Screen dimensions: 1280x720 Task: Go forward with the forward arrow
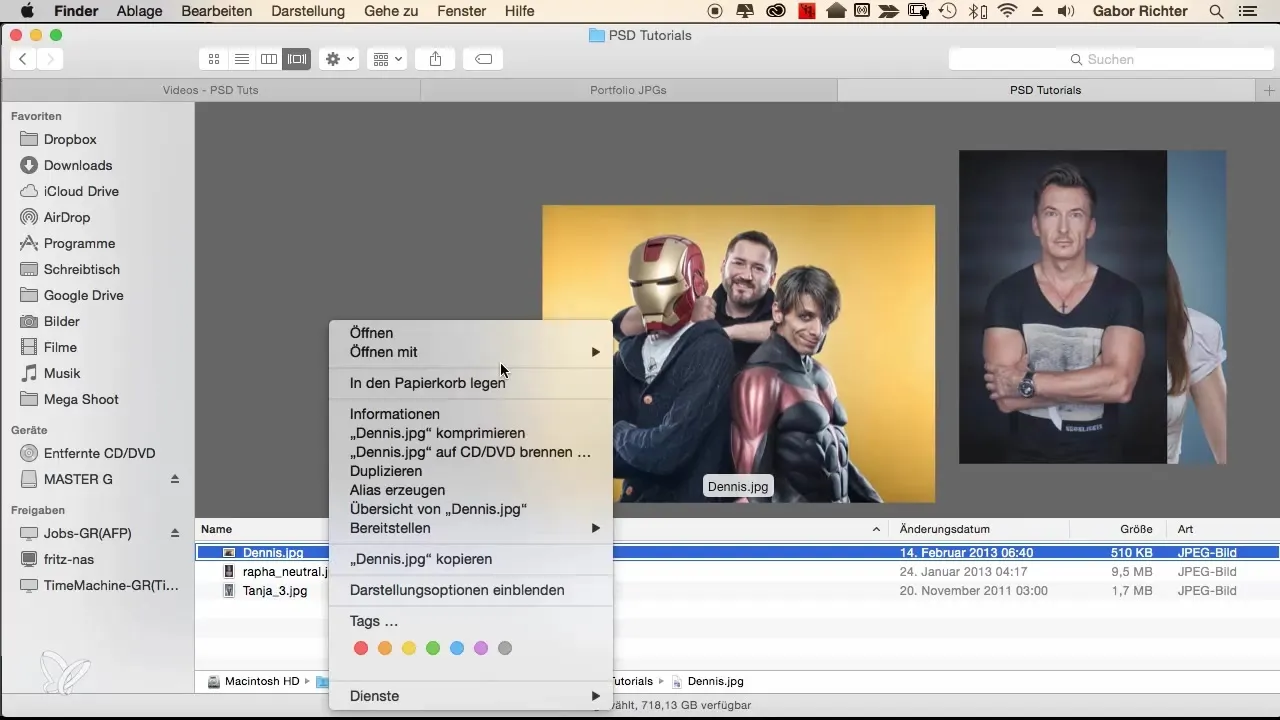[x=50, y=59]
